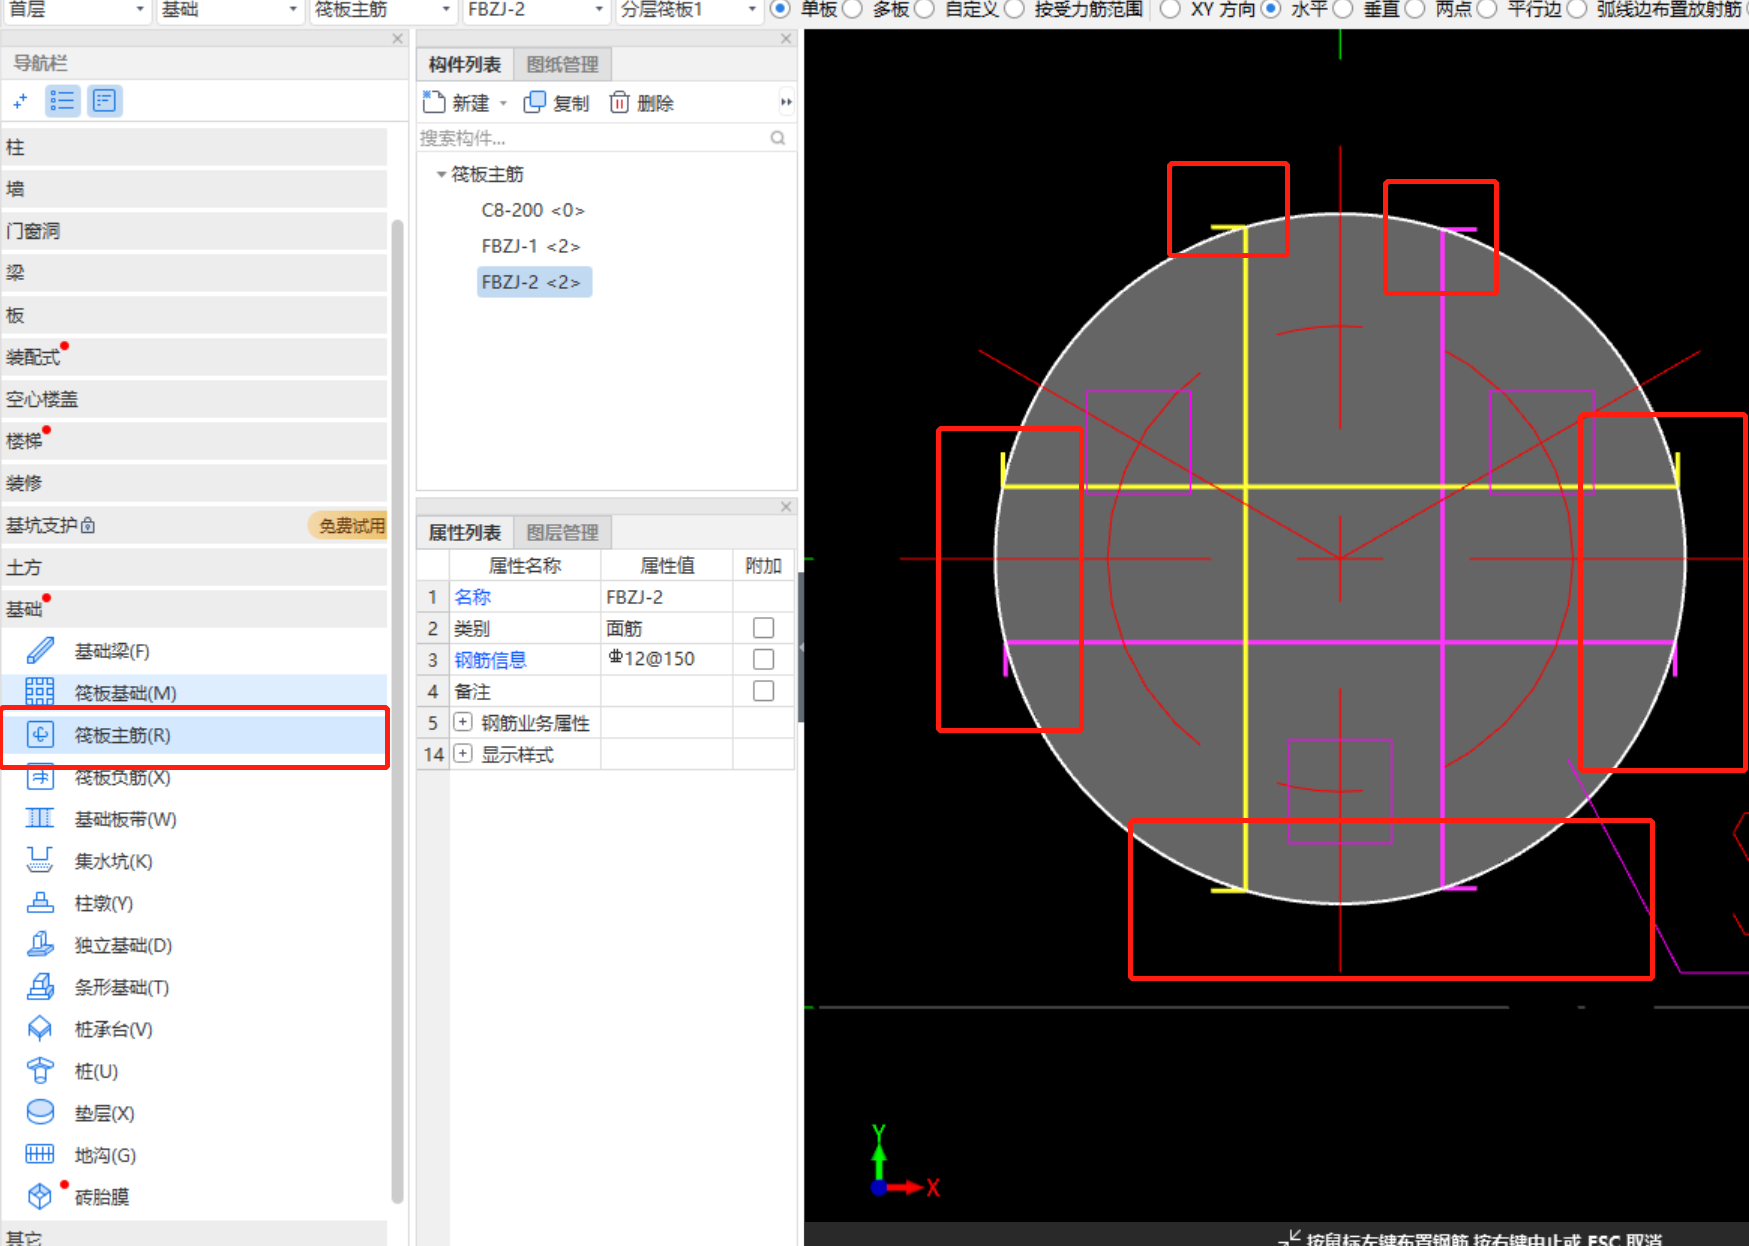Open the FBZJ-2 component dropdown
Screen dimensions: 1749x1246
536,10
